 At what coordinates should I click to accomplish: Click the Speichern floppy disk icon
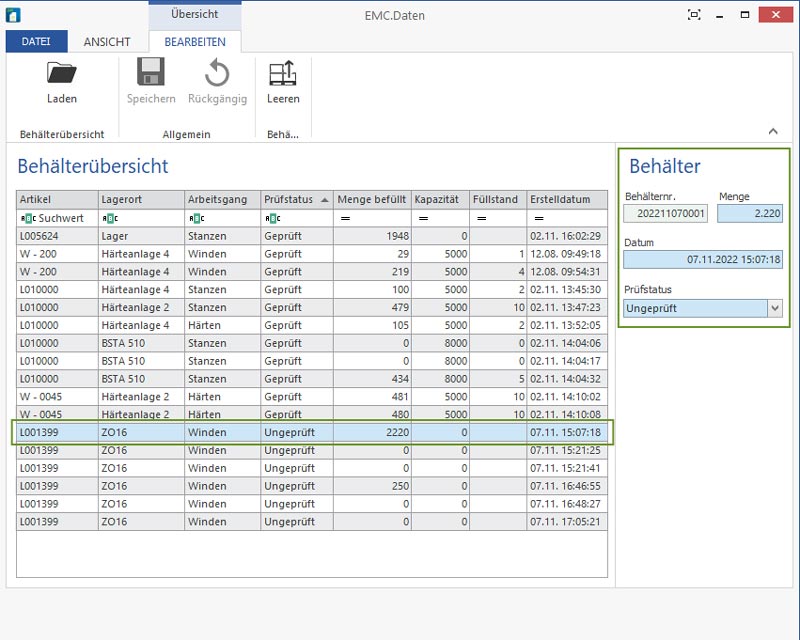151,74
